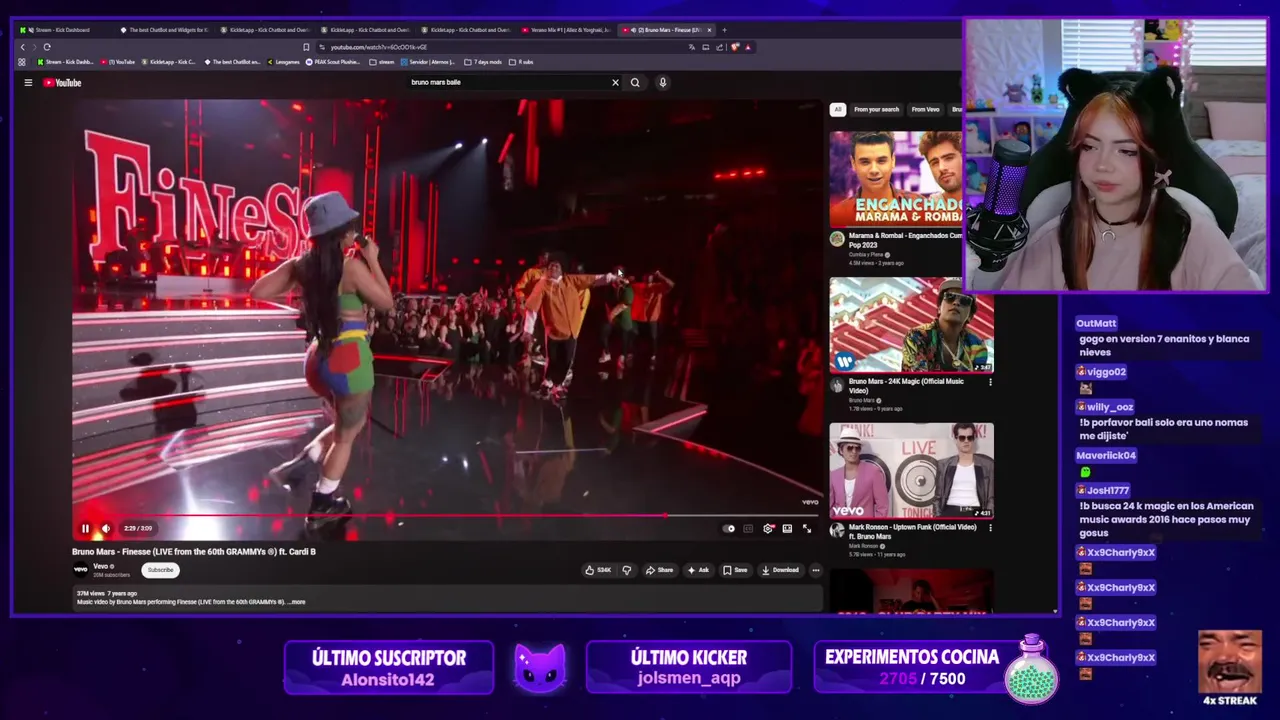Image resolution: width=1280 pixels, height=720 pixels.
Task: Open the video player settings gear
Action: 768,528
